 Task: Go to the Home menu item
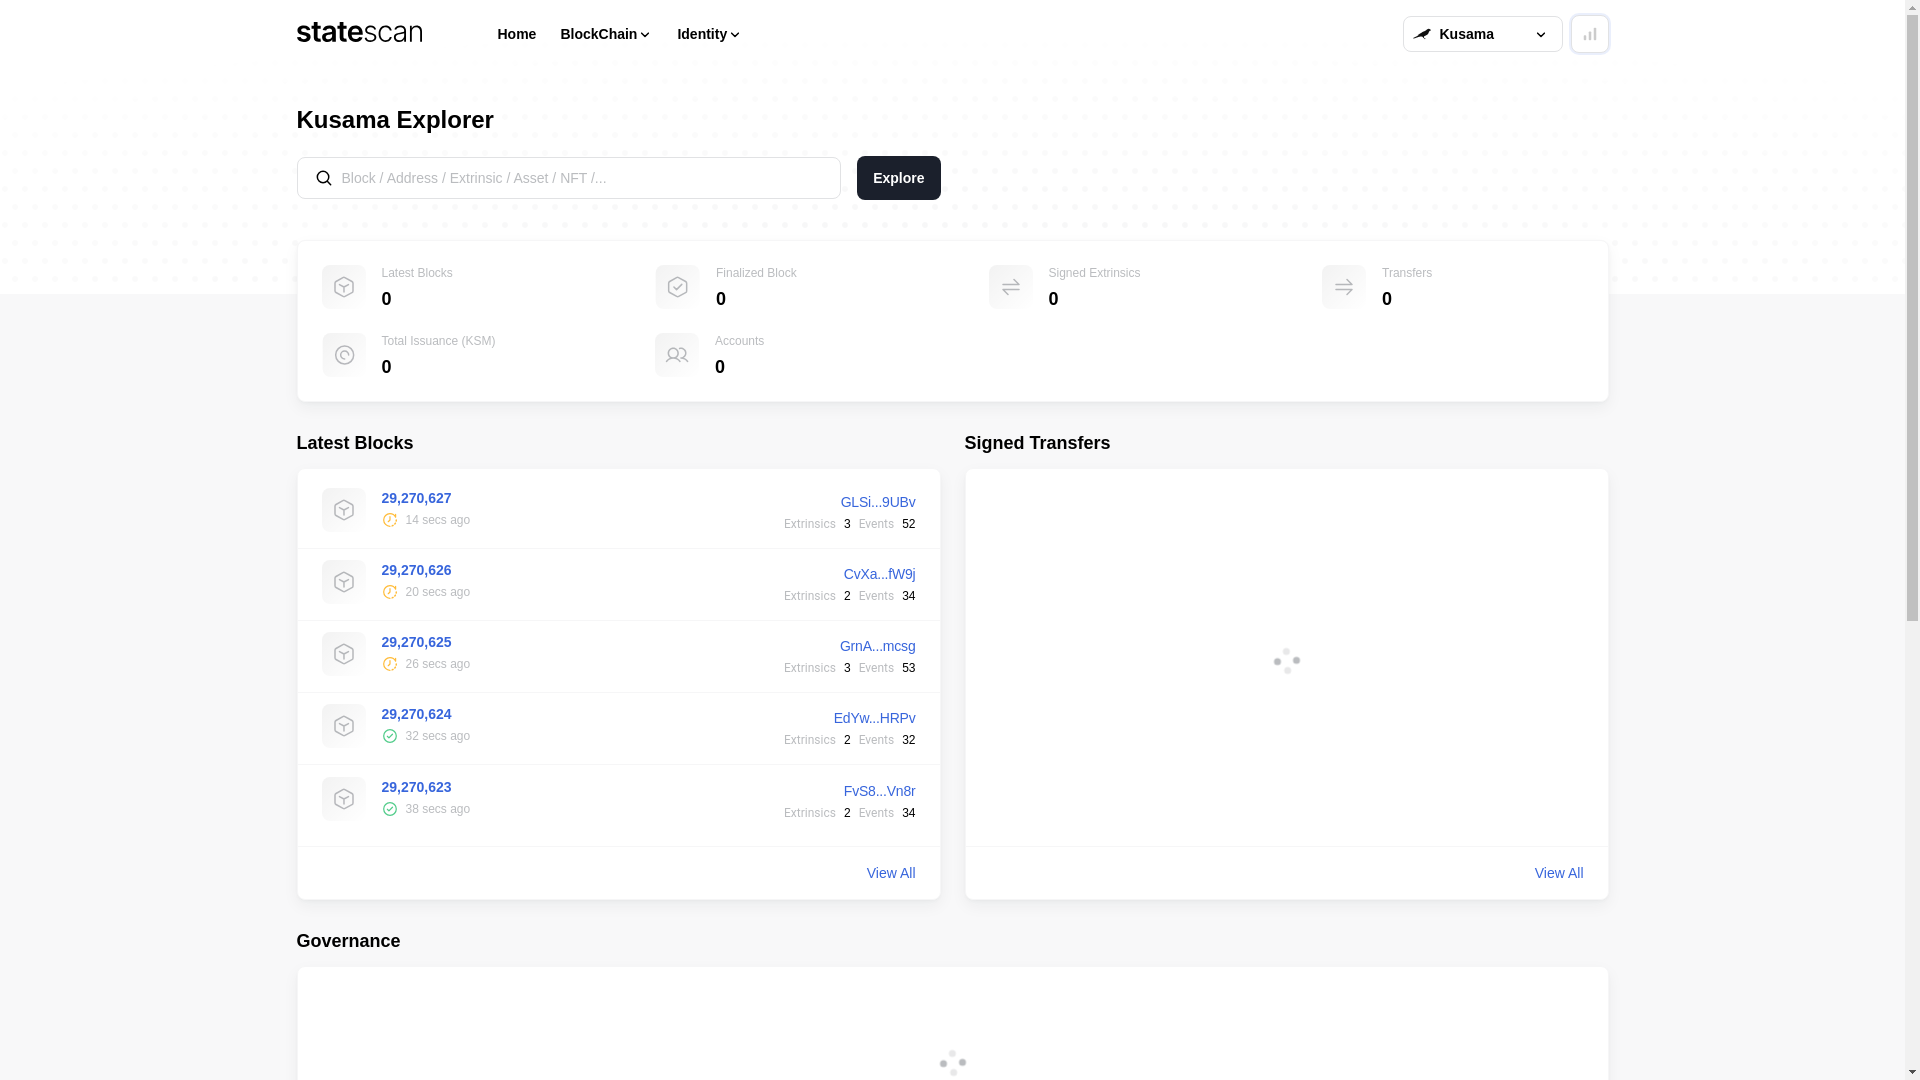(x=516, y=34)
